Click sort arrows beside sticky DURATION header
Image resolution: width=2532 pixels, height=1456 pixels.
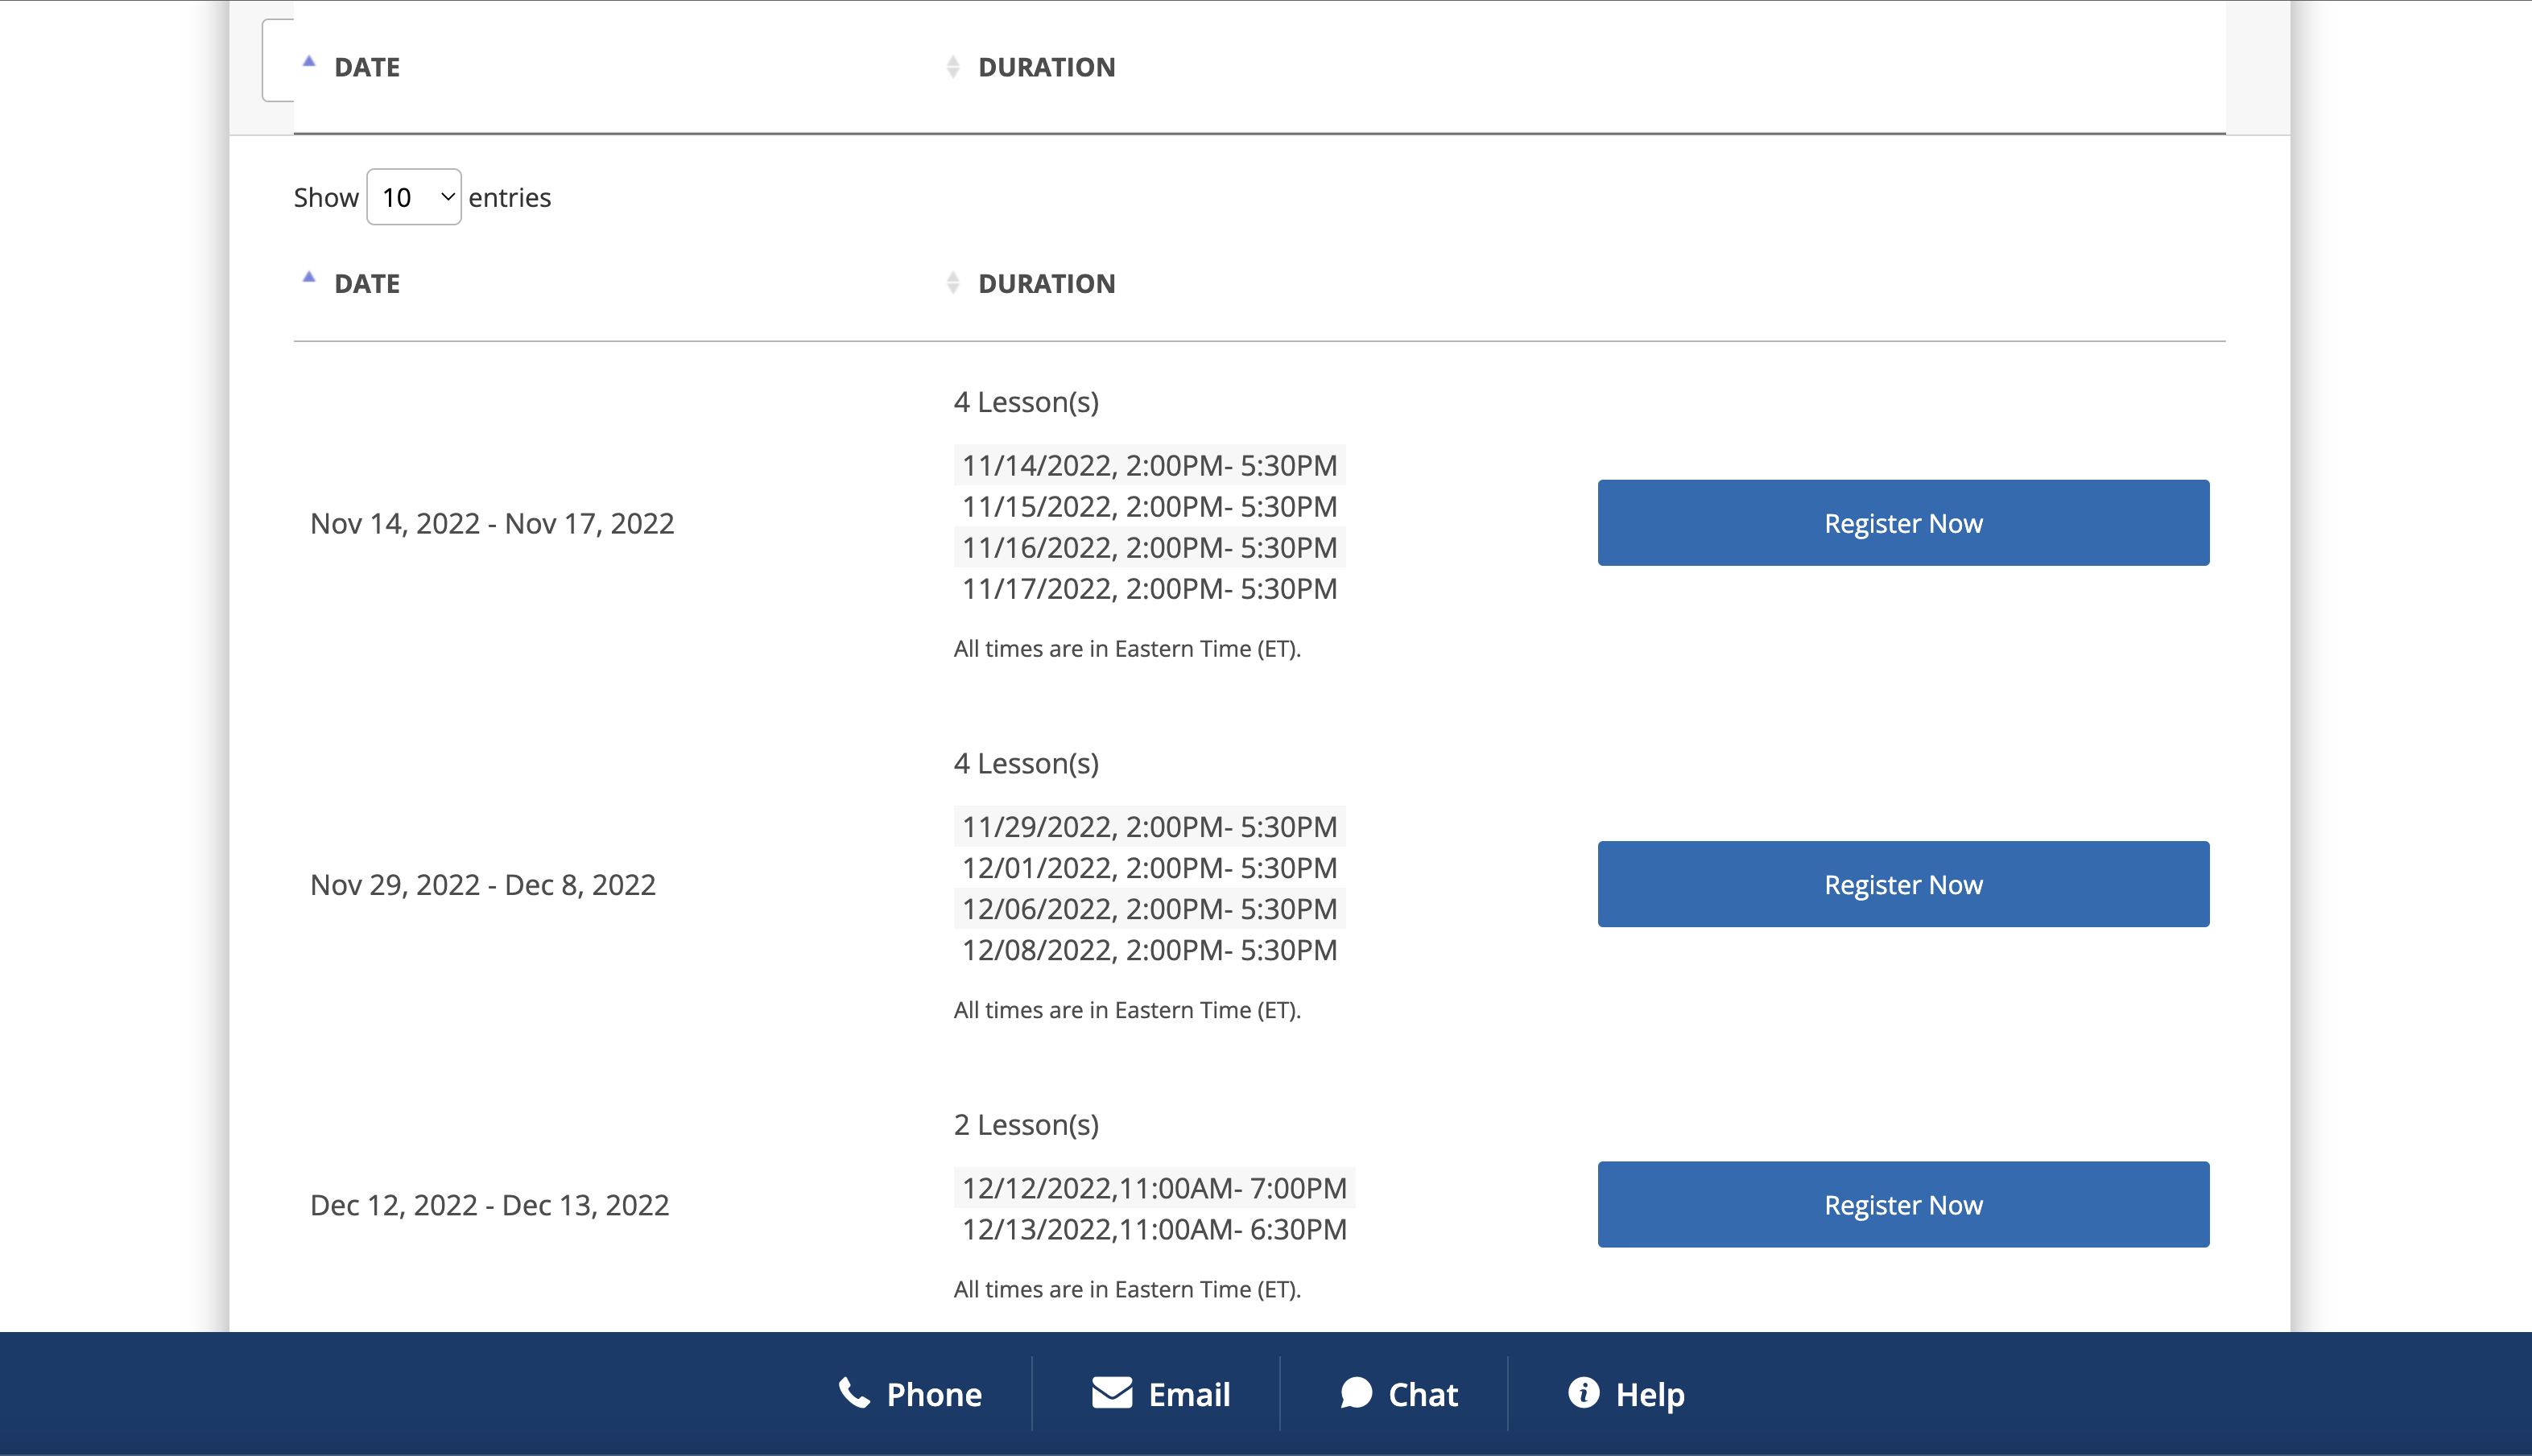(952, 67)
